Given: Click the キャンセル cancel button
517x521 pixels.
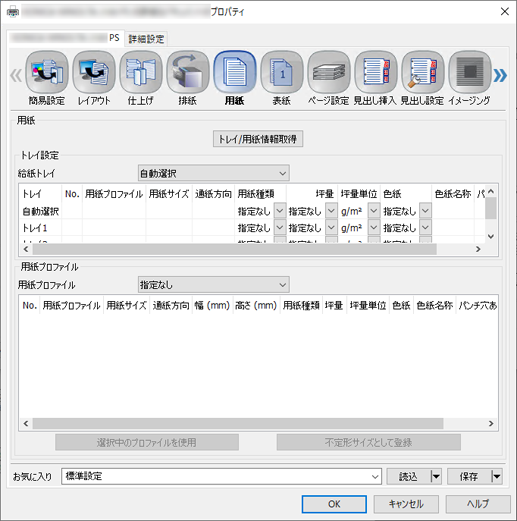Looking at the screenshot, I should (x=406, y=504).
